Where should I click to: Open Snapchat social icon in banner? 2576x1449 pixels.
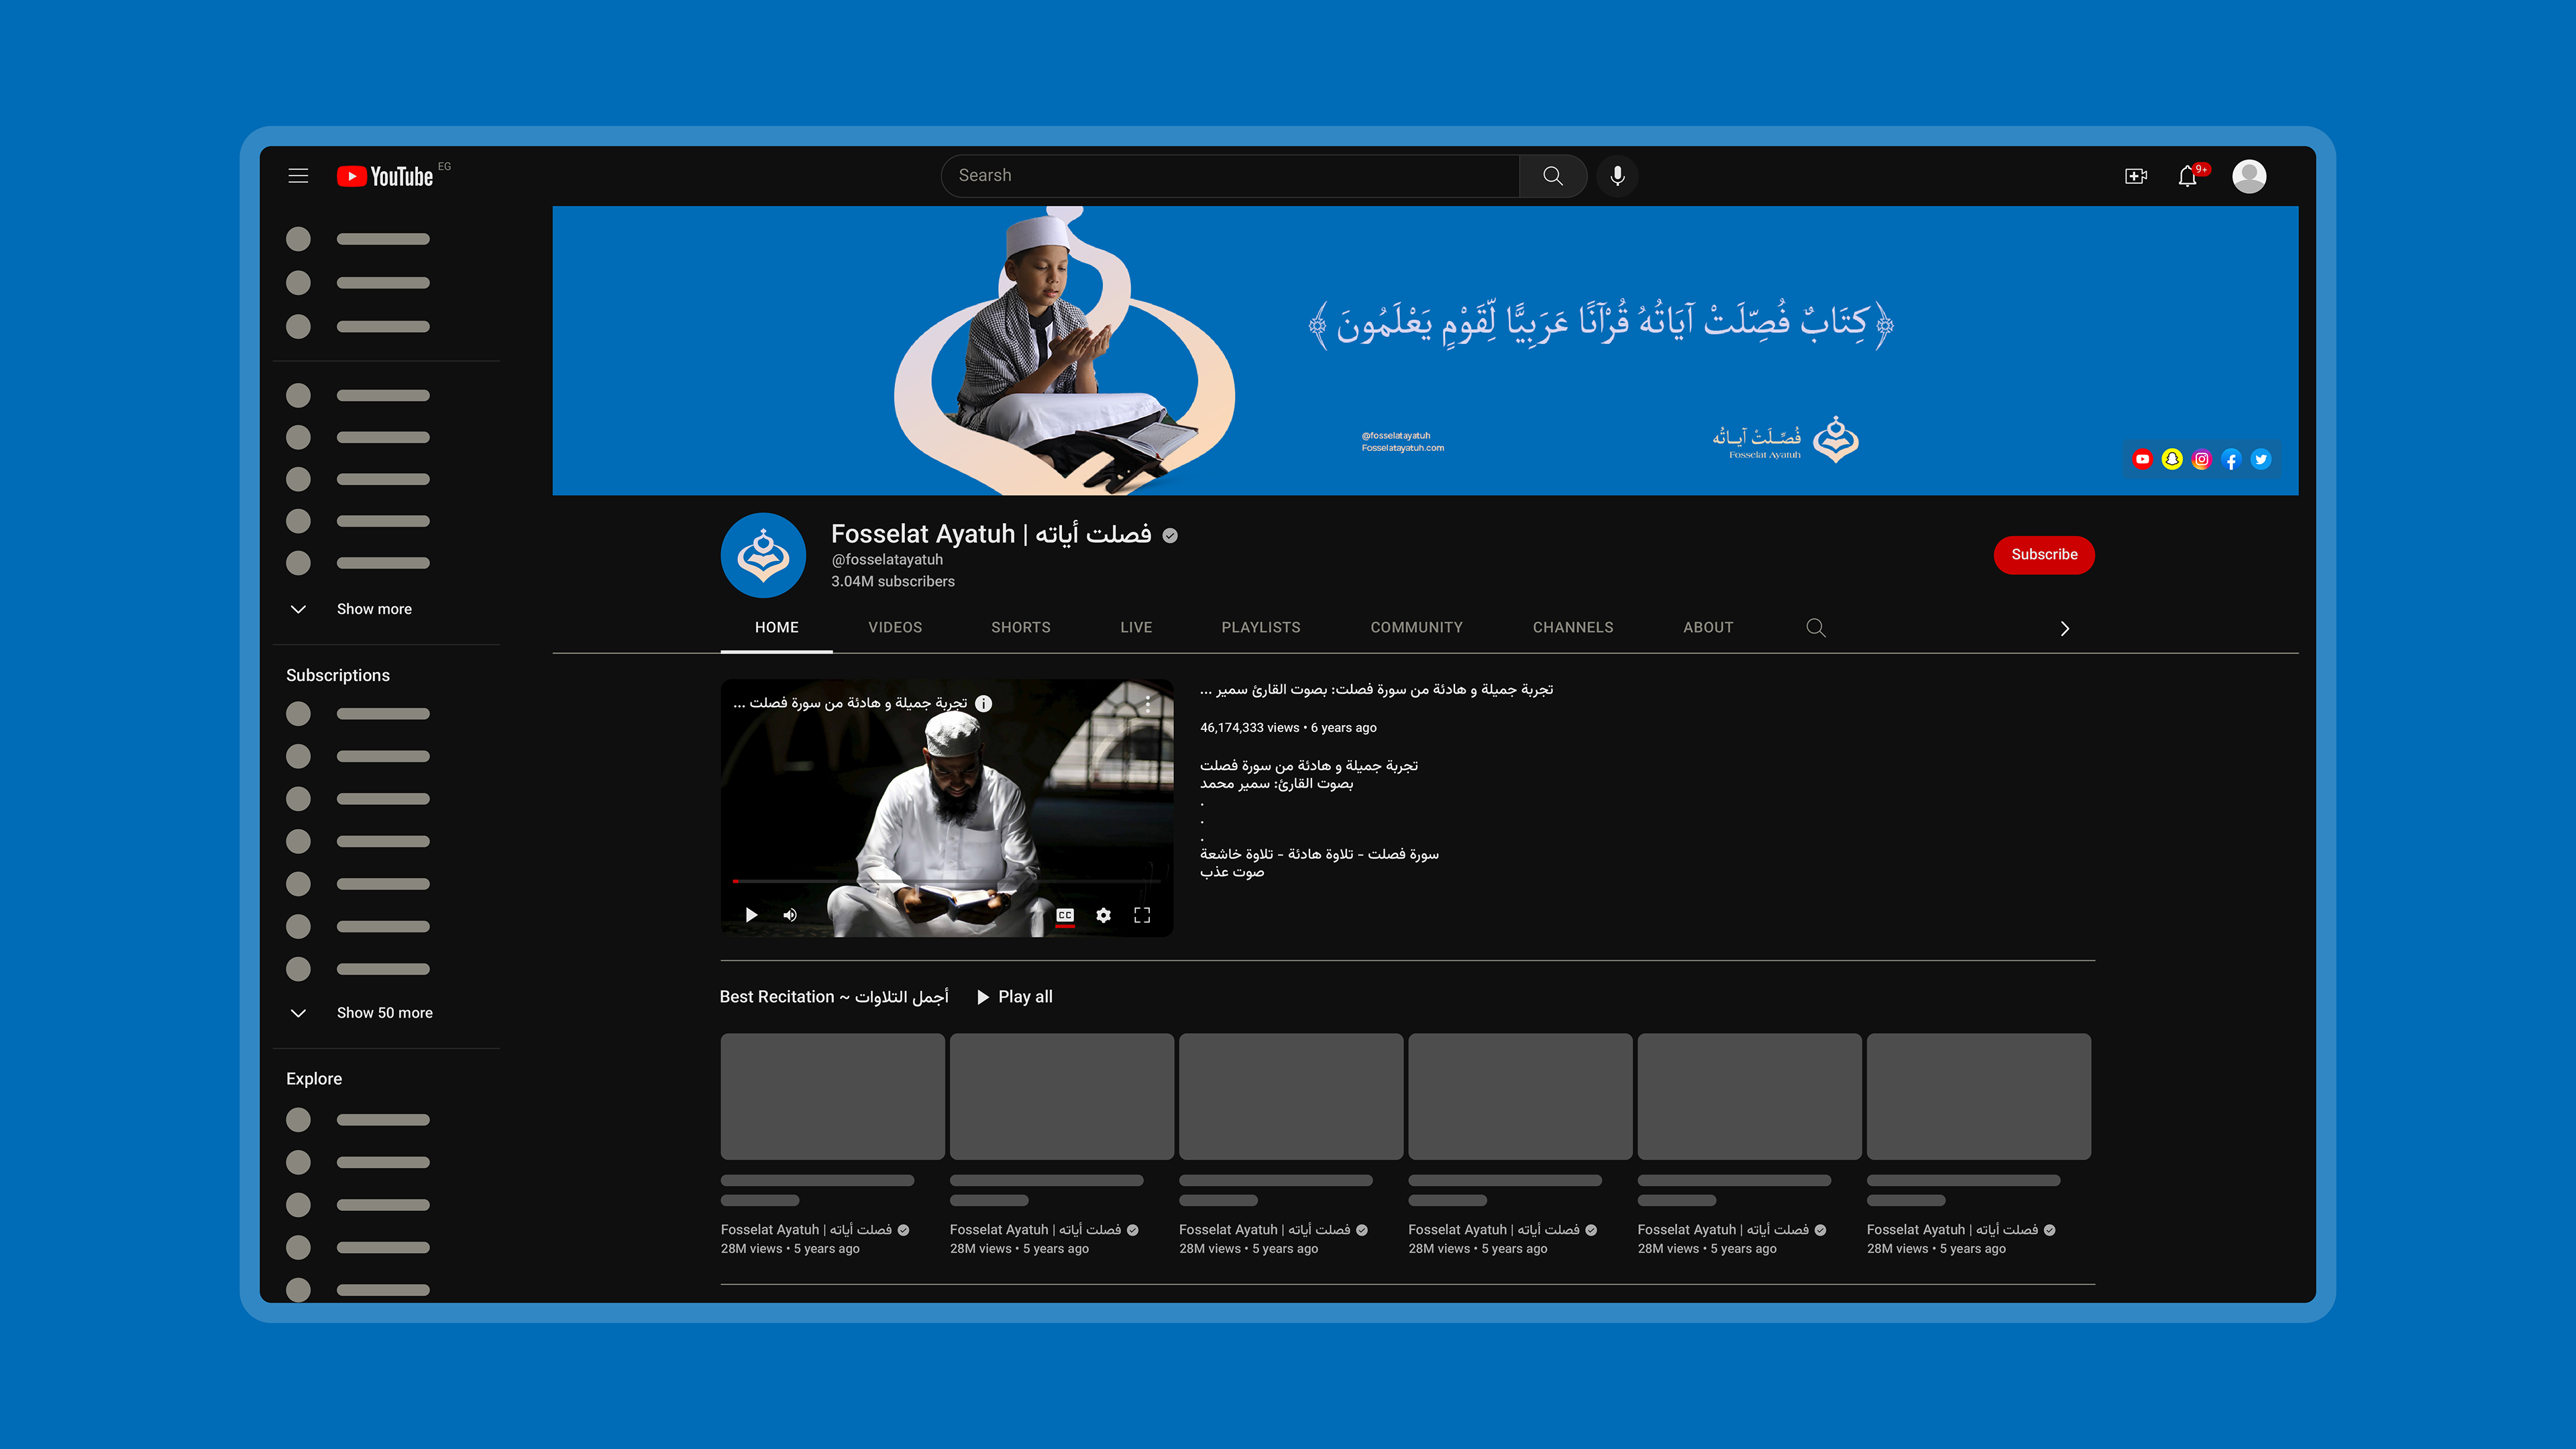coord(2172,459)
